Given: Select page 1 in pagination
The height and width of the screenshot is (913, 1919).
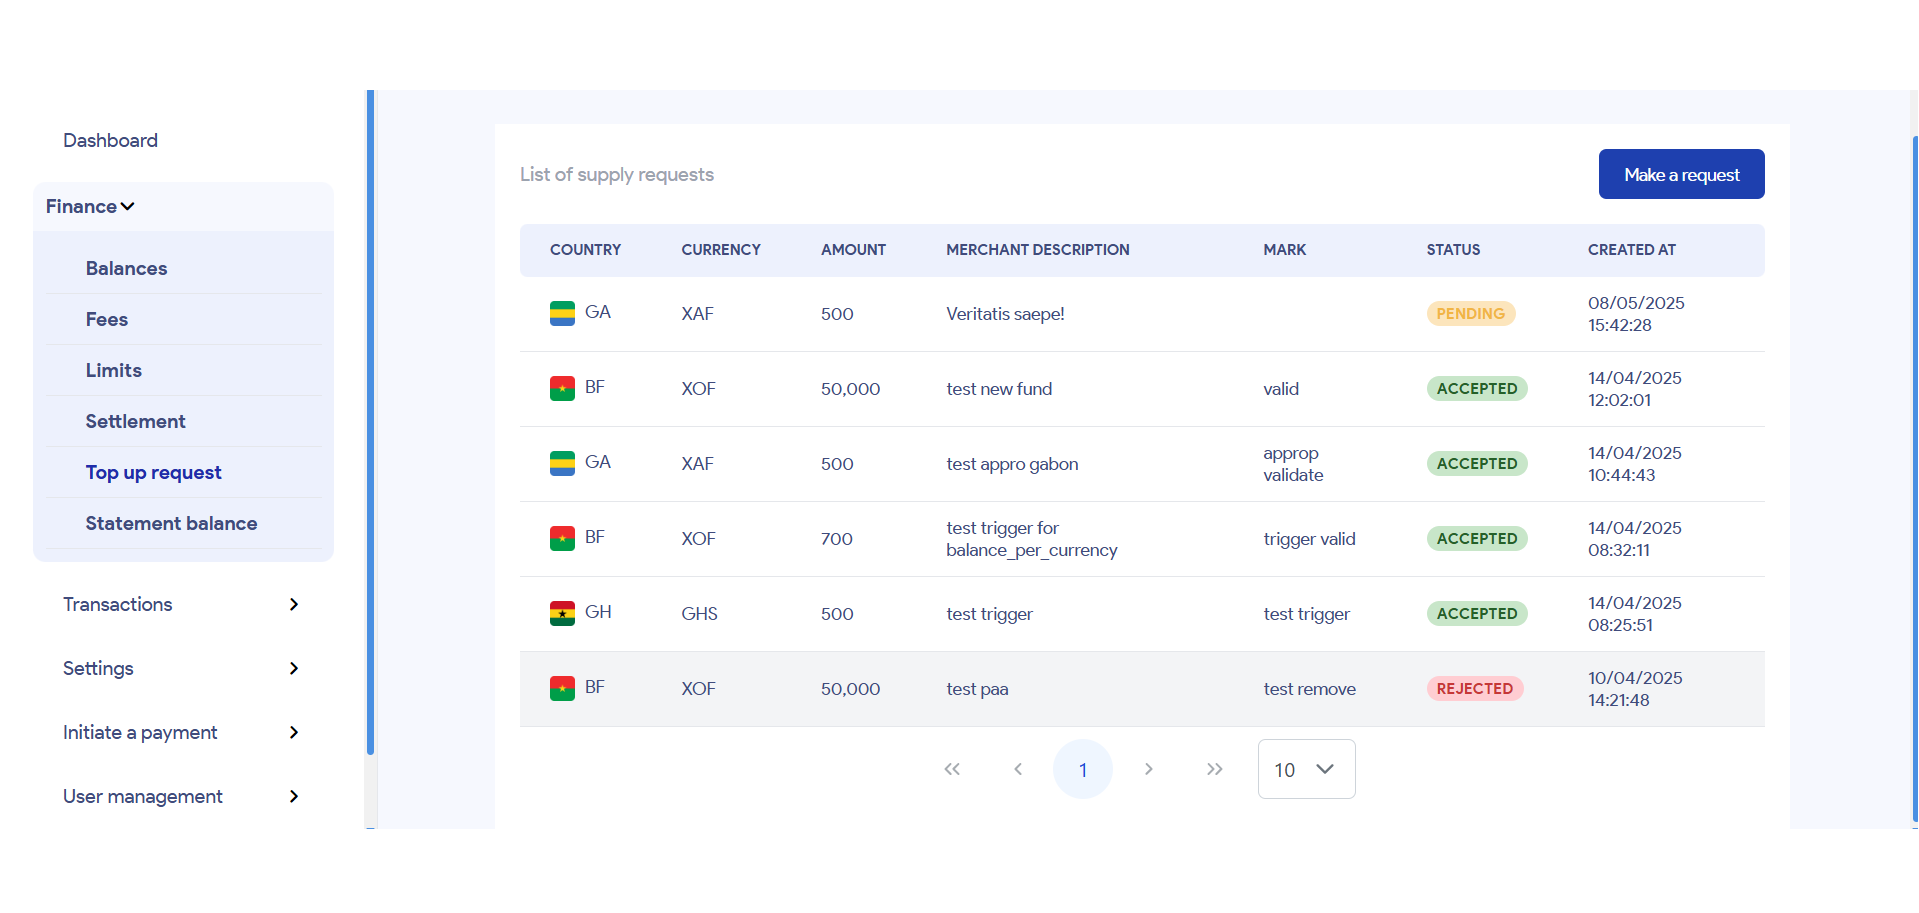Looking at the screenshot, I should pos(1083,769).
